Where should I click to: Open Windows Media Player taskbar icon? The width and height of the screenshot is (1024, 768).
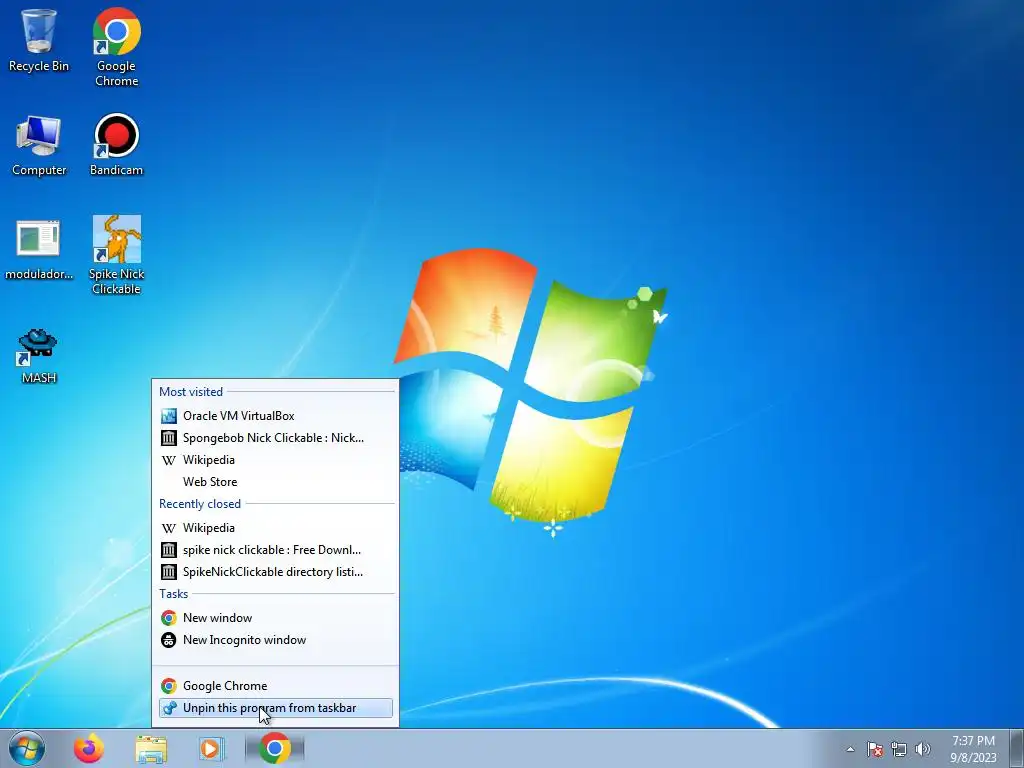(211, 748)
